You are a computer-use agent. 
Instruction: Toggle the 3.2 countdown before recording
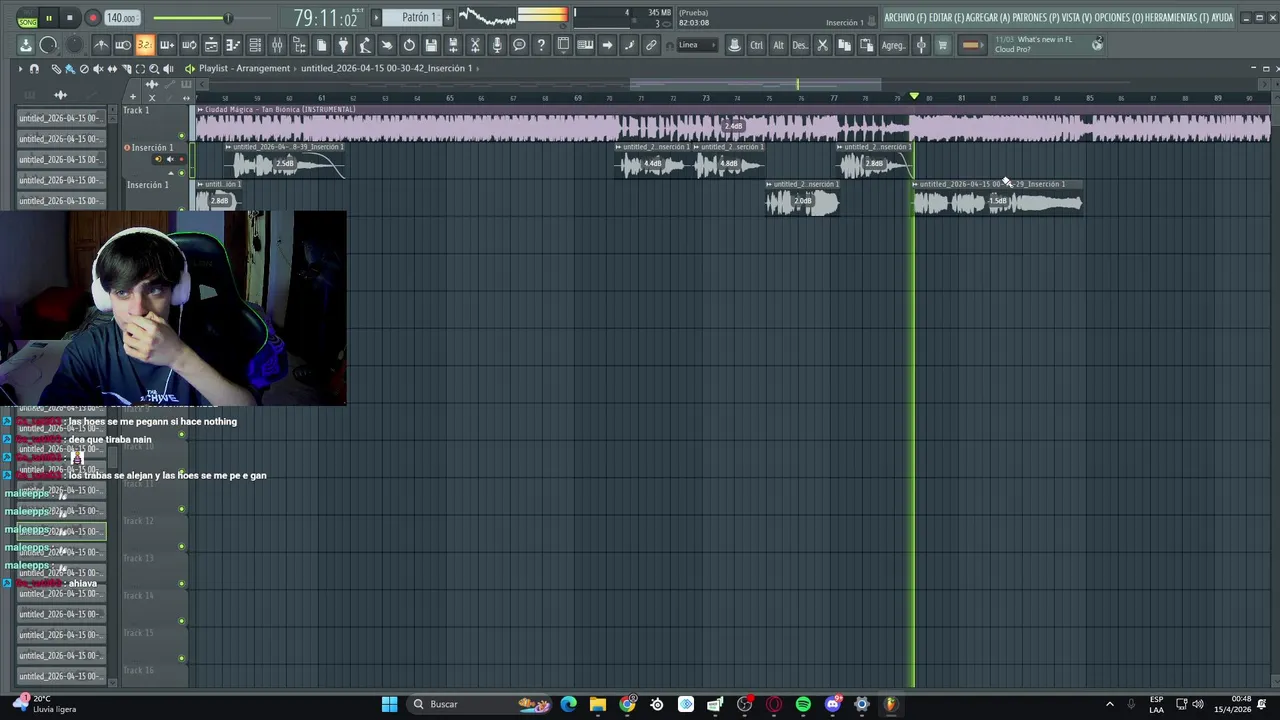tap(145, 45)
